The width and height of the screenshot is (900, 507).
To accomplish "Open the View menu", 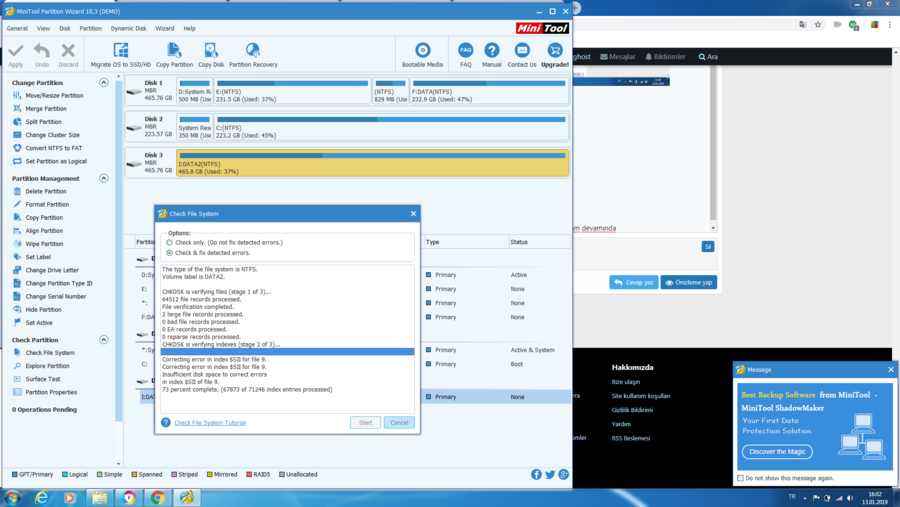I will point(43,28).
